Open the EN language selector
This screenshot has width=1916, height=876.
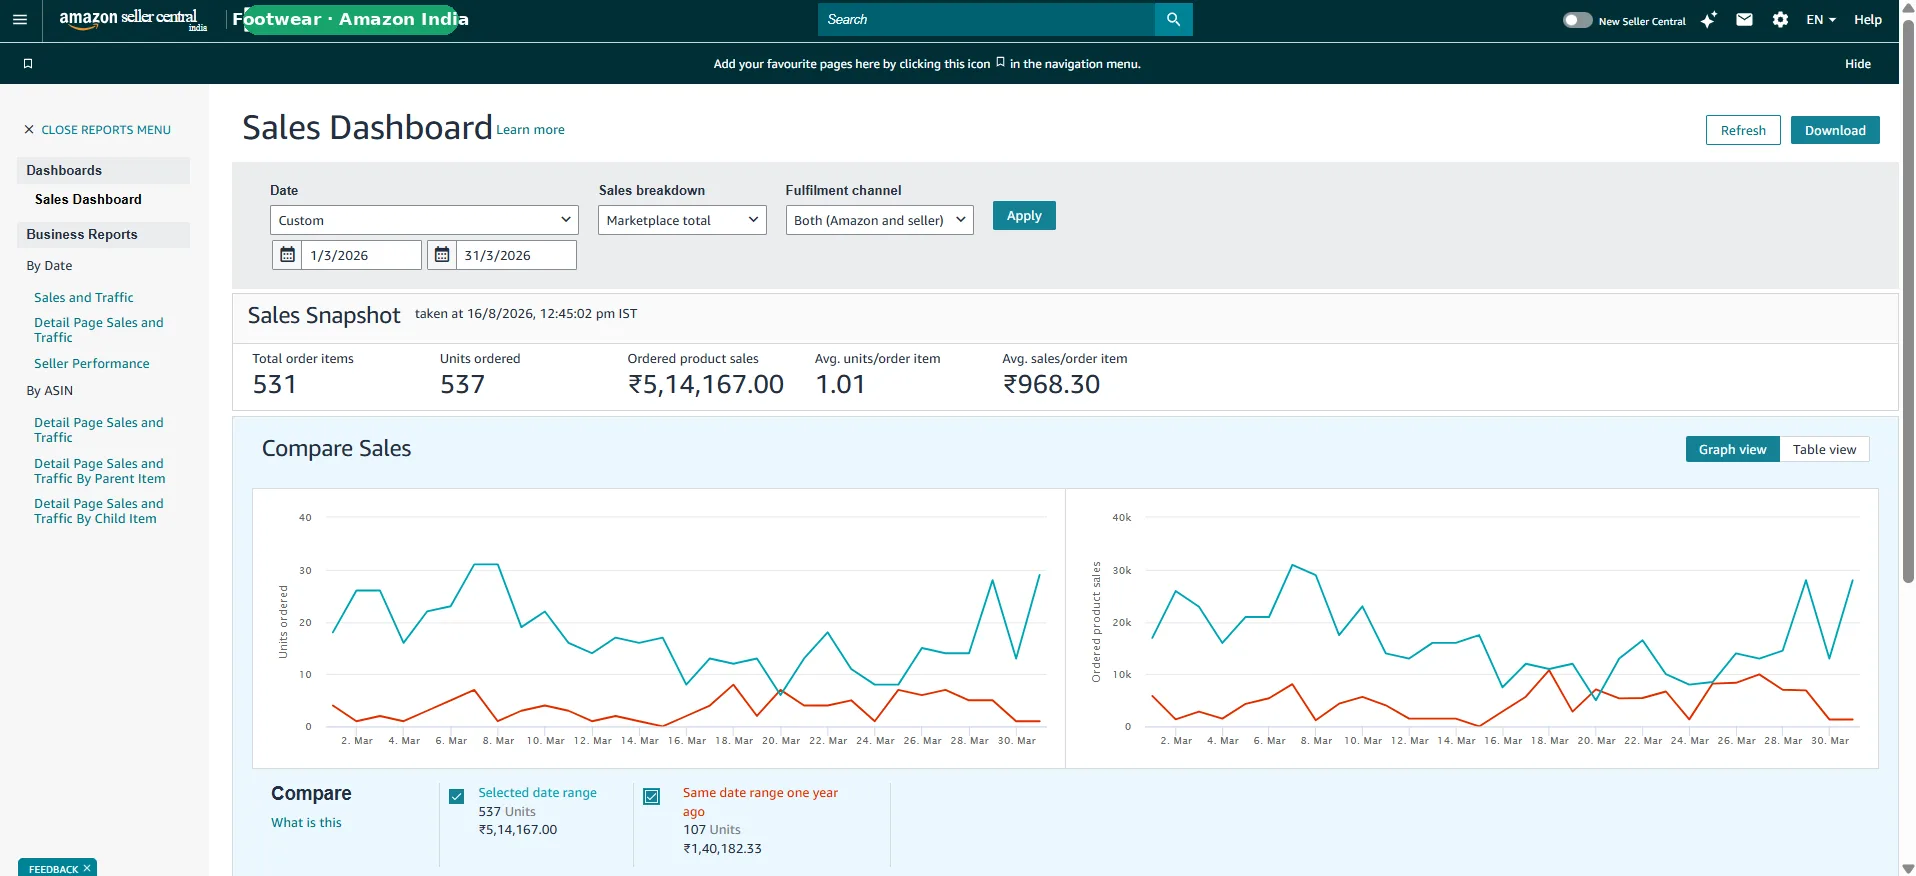[1821, 19]
